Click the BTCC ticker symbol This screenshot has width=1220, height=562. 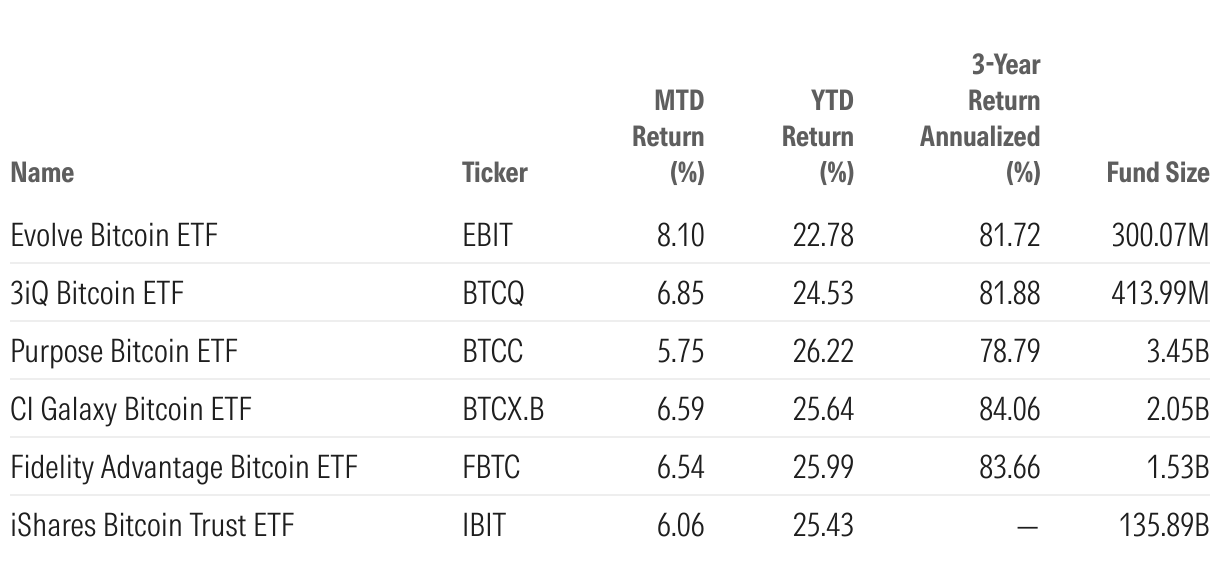coord(492,352)
